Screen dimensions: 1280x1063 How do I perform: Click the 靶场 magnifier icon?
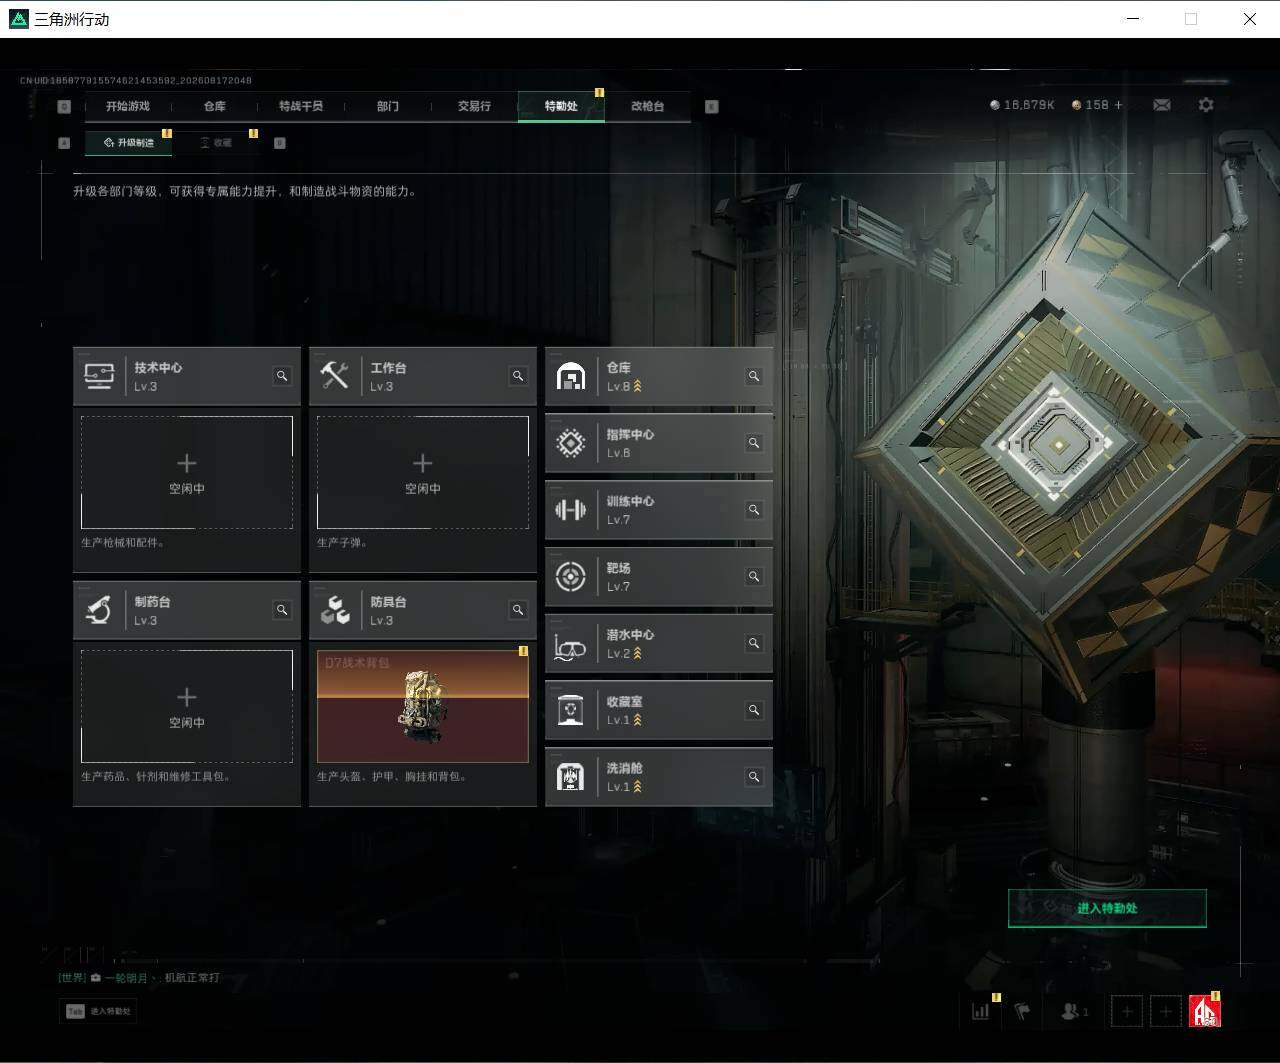754,576
